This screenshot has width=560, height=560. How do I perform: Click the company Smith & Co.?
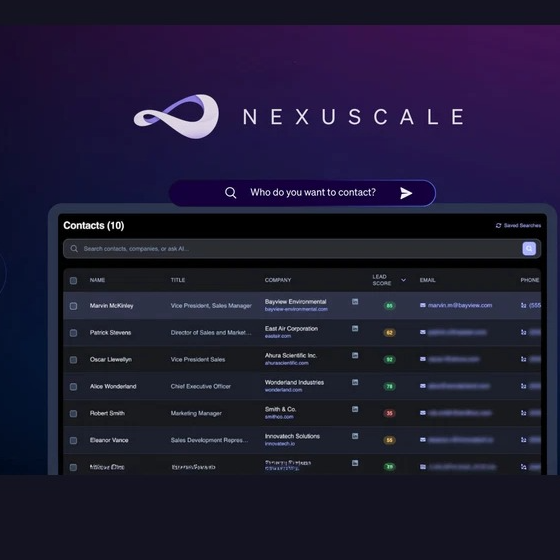tap(280, 409)
